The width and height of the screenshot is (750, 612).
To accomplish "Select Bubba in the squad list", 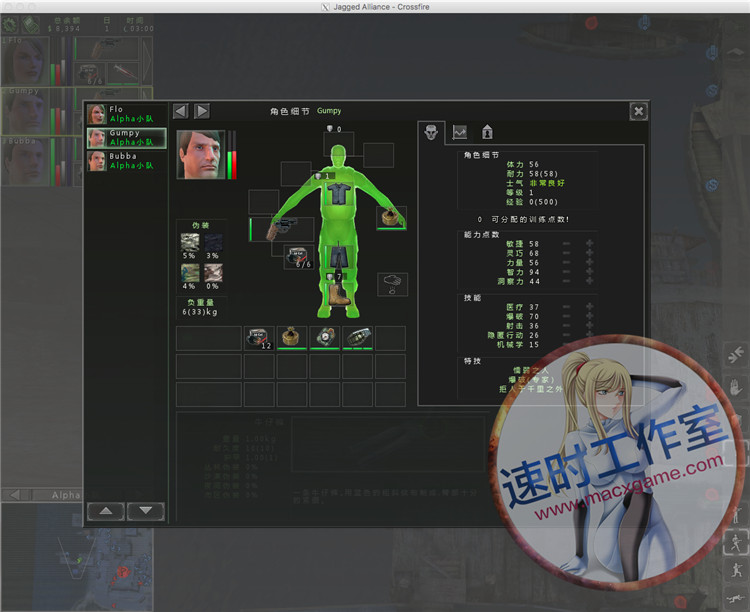I will coord(127,161).
